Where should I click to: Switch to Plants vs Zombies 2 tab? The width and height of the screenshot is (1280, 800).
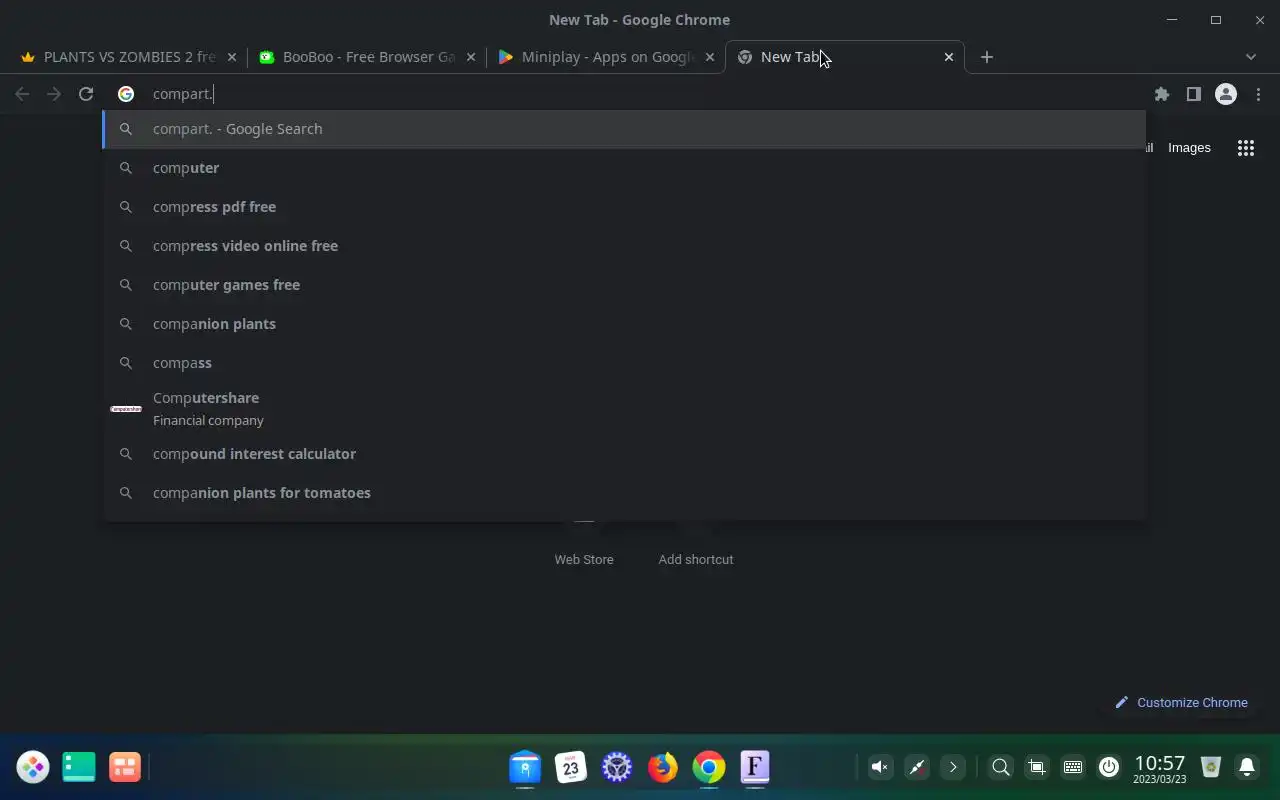coord(128,57)
